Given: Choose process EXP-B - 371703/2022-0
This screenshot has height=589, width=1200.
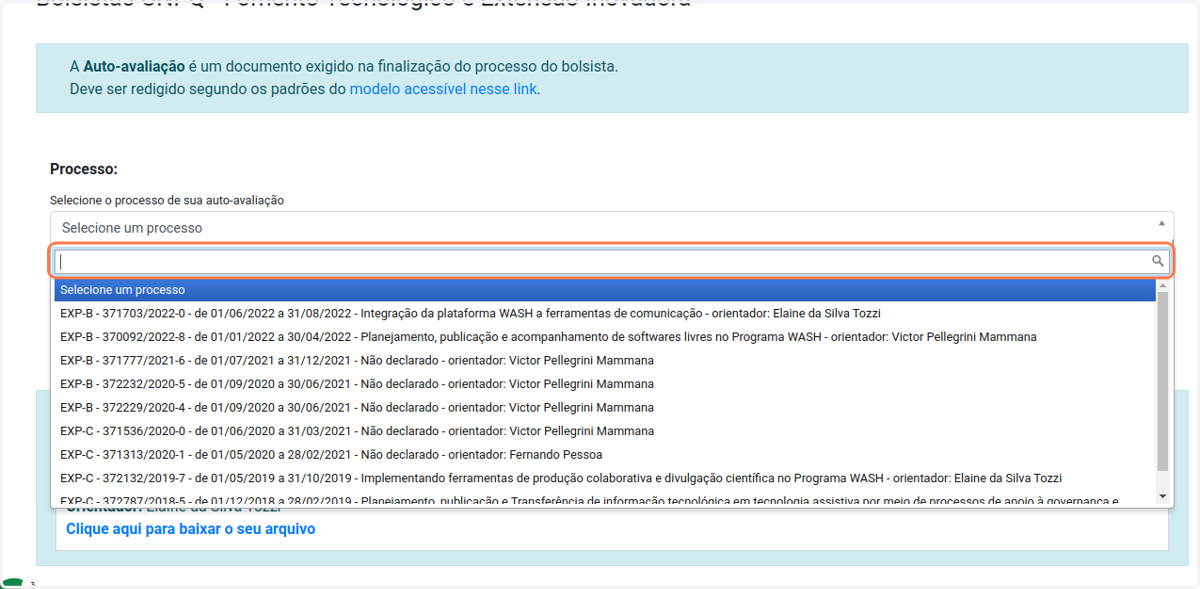Looking at the screenshot, I should coord(605,313).
